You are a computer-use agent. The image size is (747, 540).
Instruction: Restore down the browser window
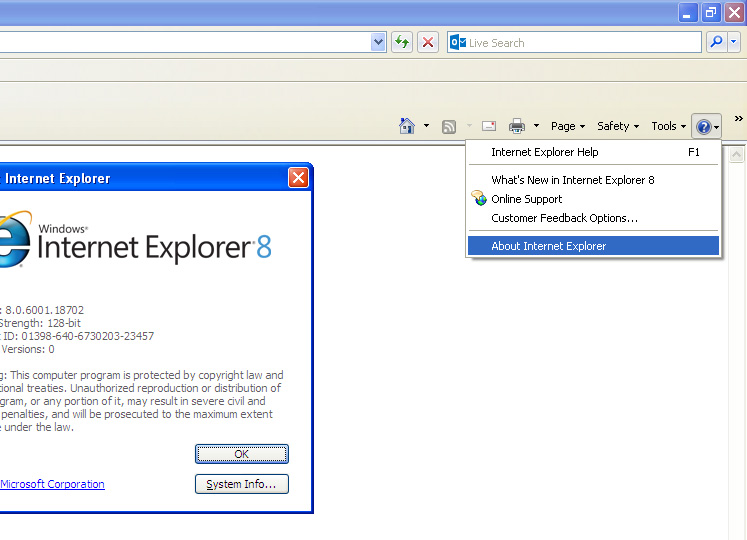point(710,13)
